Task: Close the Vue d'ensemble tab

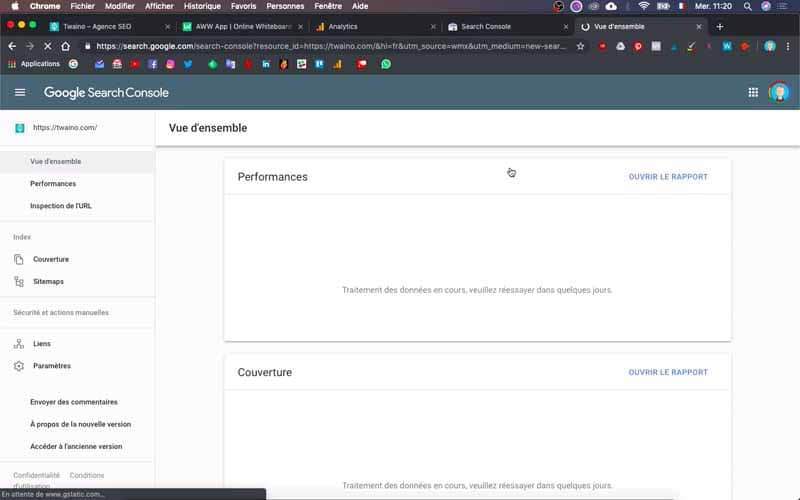Action: point(698,27)
